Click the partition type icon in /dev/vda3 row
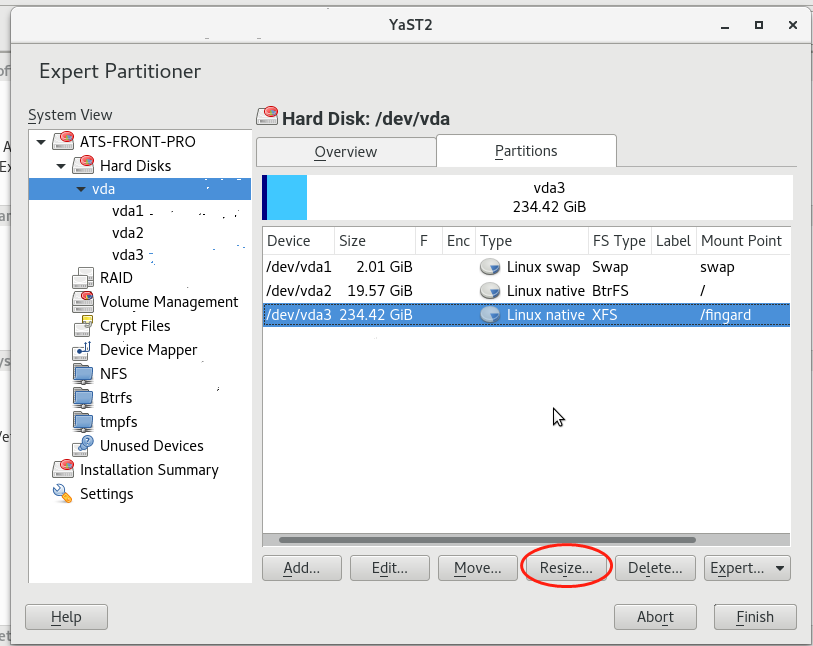This screenshot has width=813, height=646. tap(490, 315)
